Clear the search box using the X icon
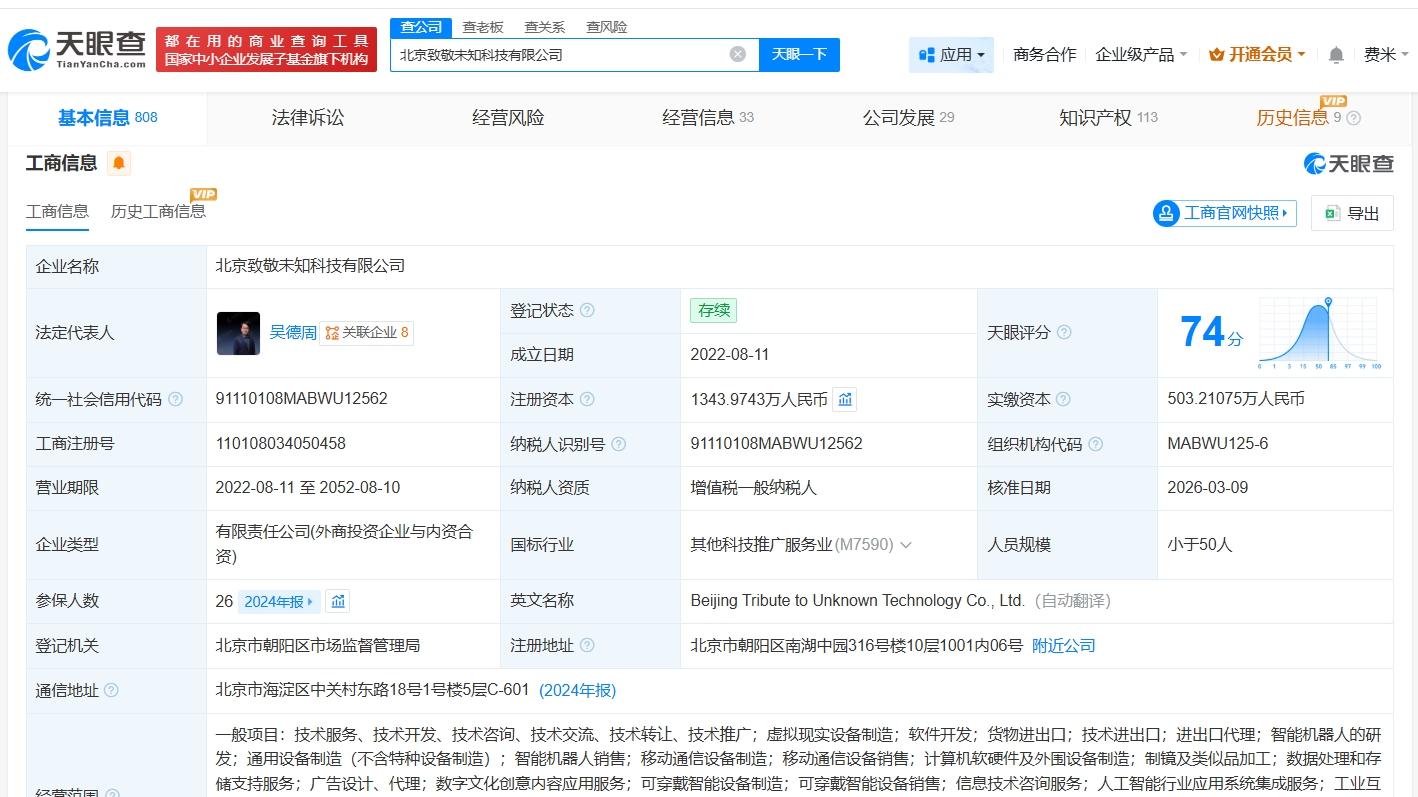The height and width of the screenshot is (797, 1418). 738,55
